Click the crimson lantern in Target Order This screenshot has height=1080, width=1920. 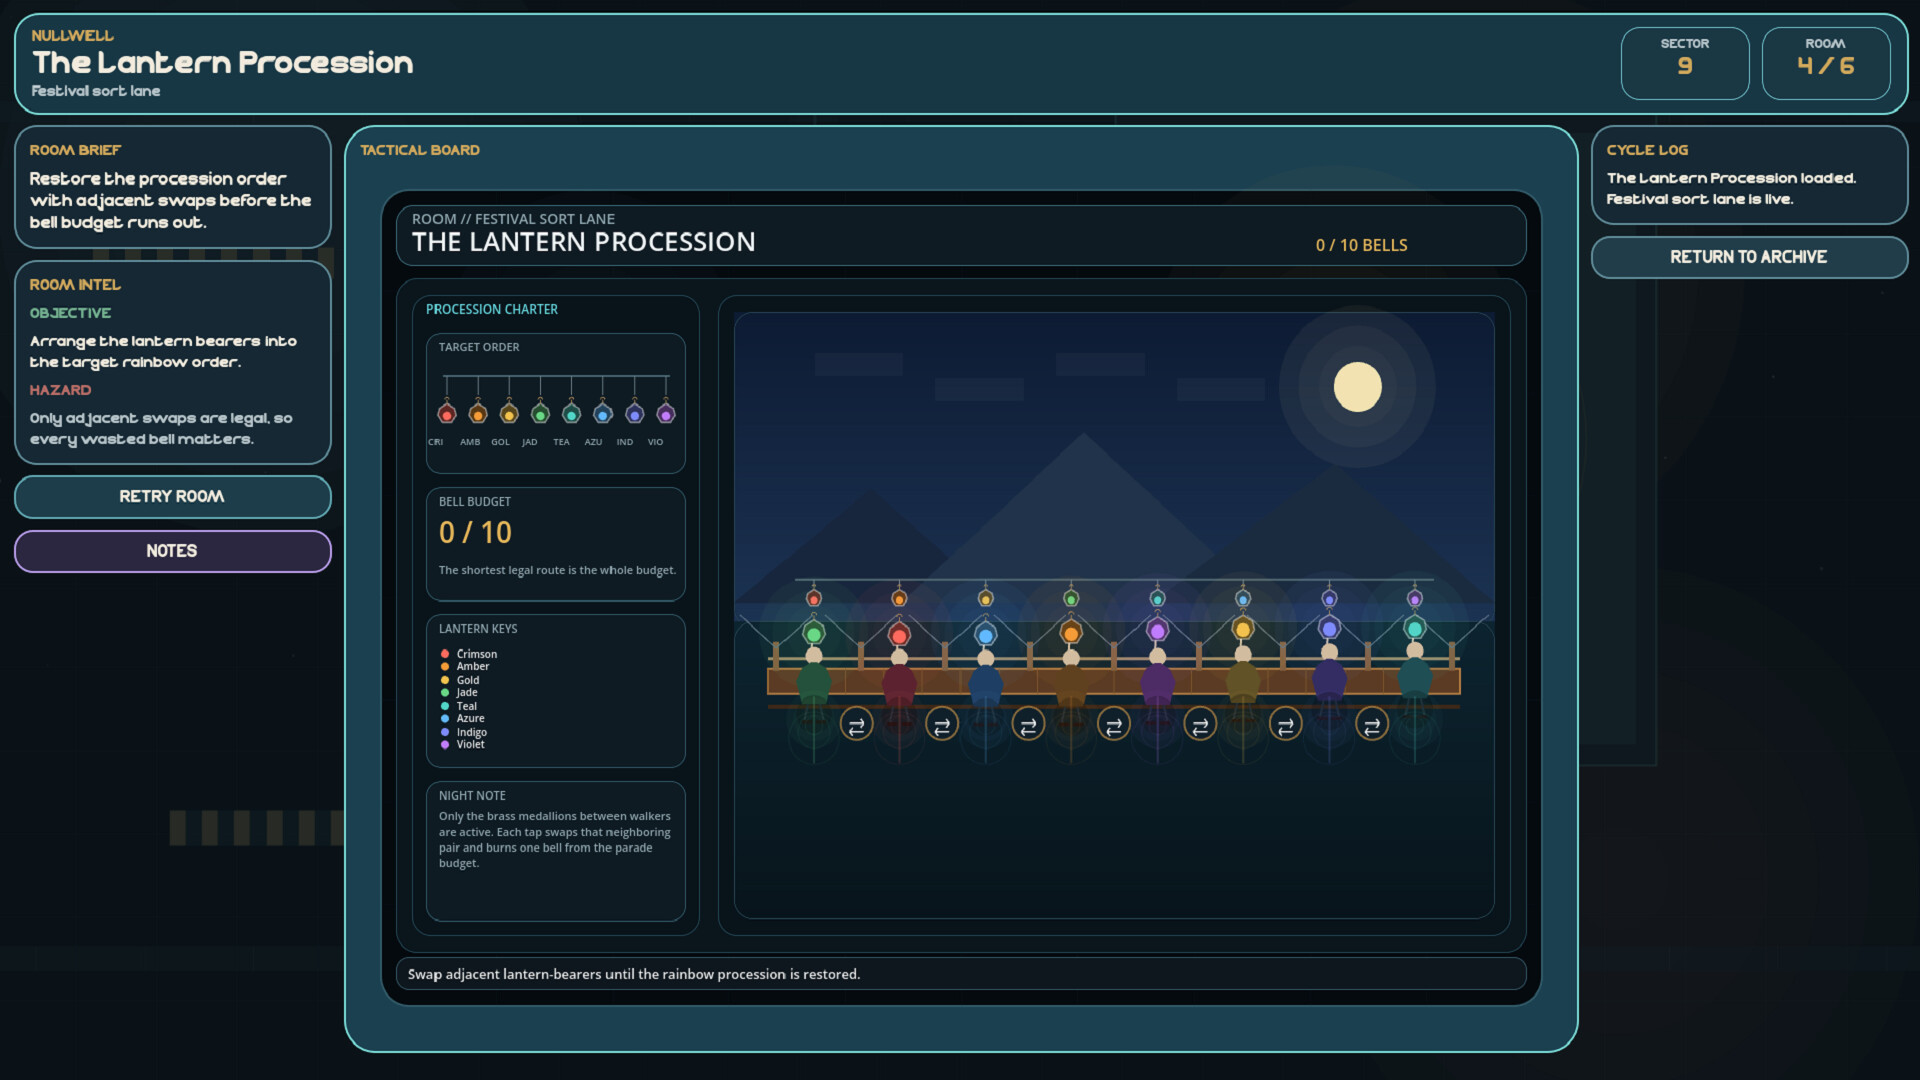(447, 414)
